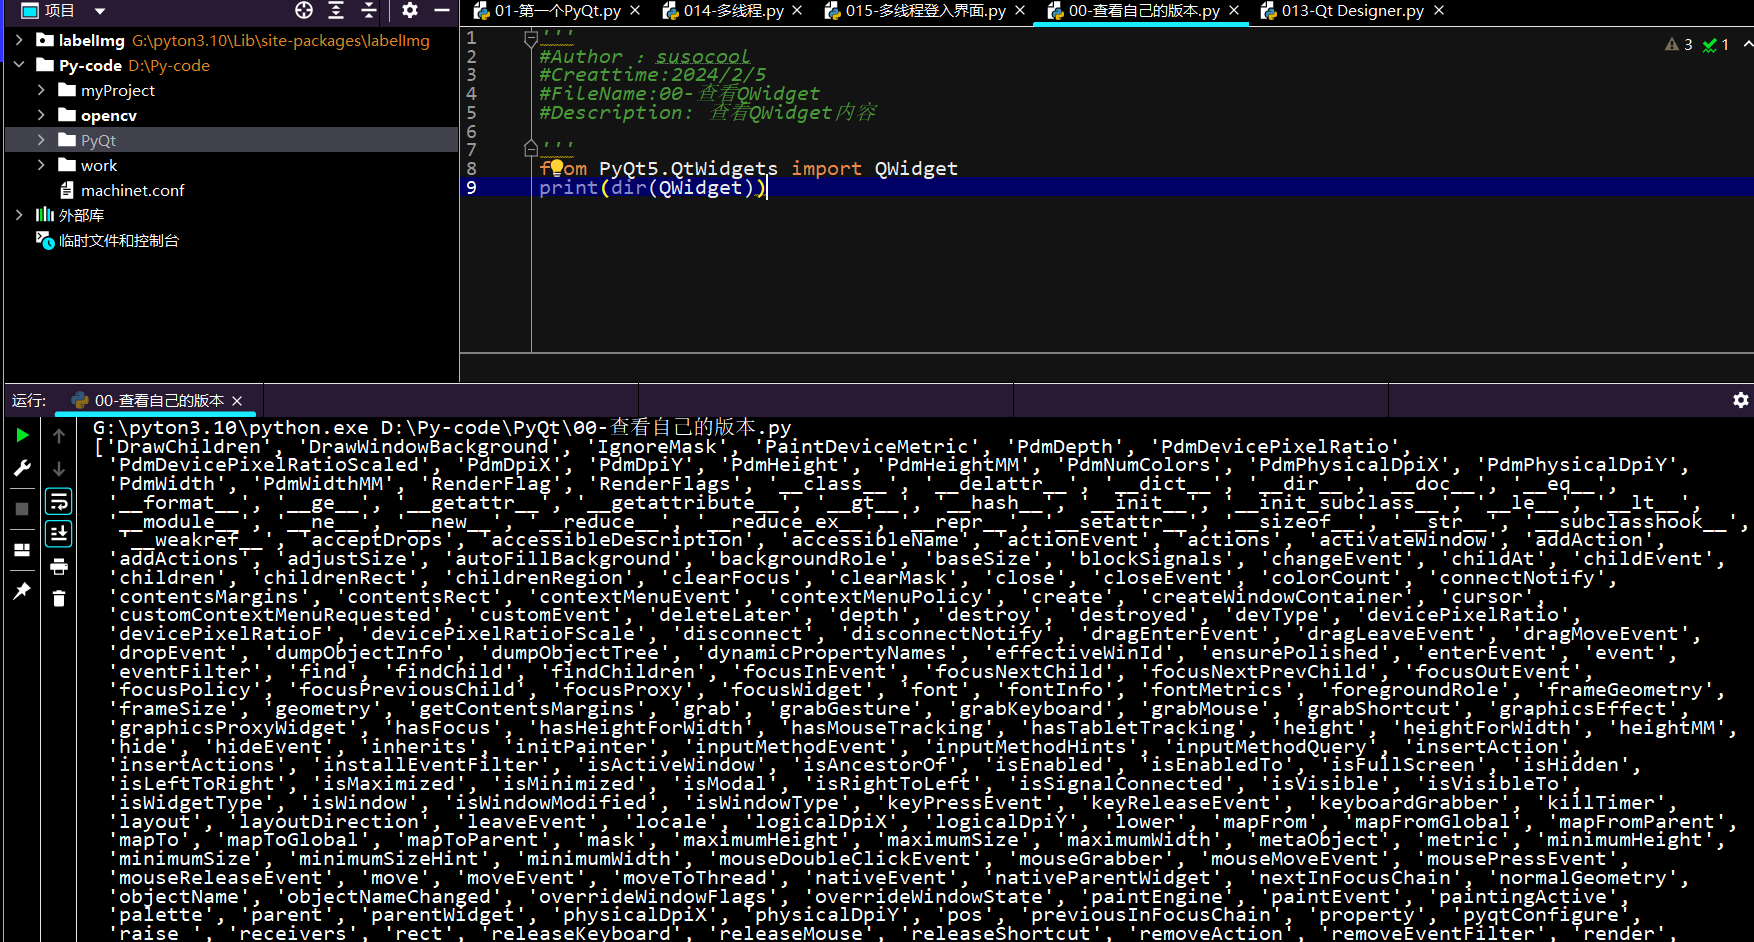This screenshot has height=942, width=1754.
Task: Toggle fold marker at line 7
Action: (x=531, y=149)
